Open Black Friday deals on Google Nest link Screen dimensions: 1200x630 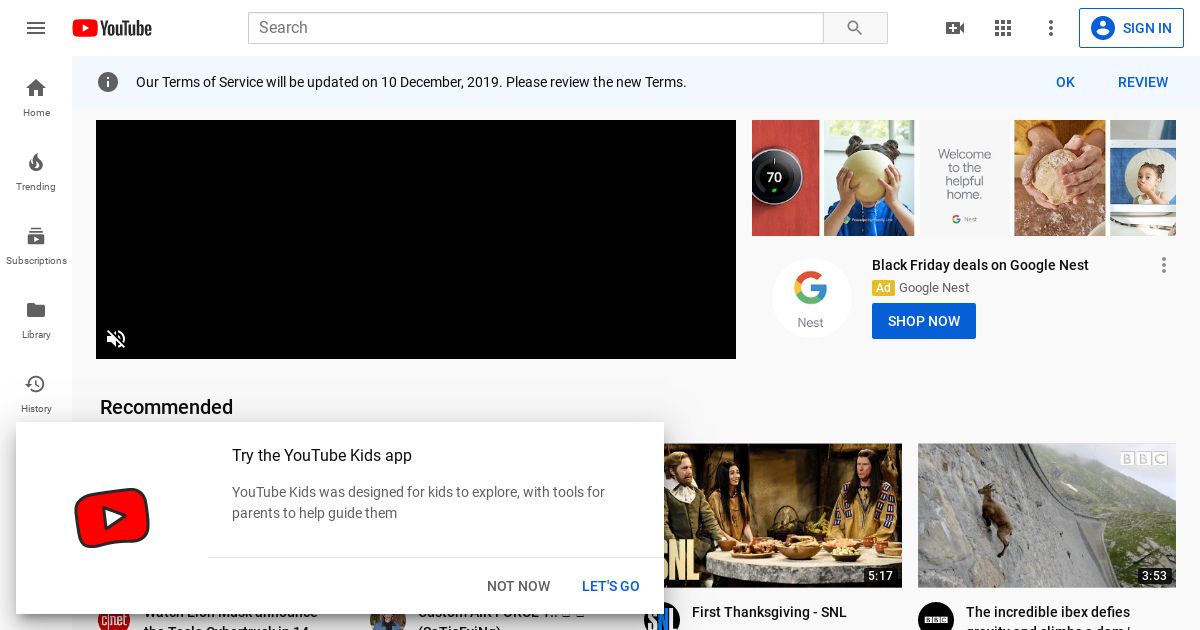[x=980, y=265]
